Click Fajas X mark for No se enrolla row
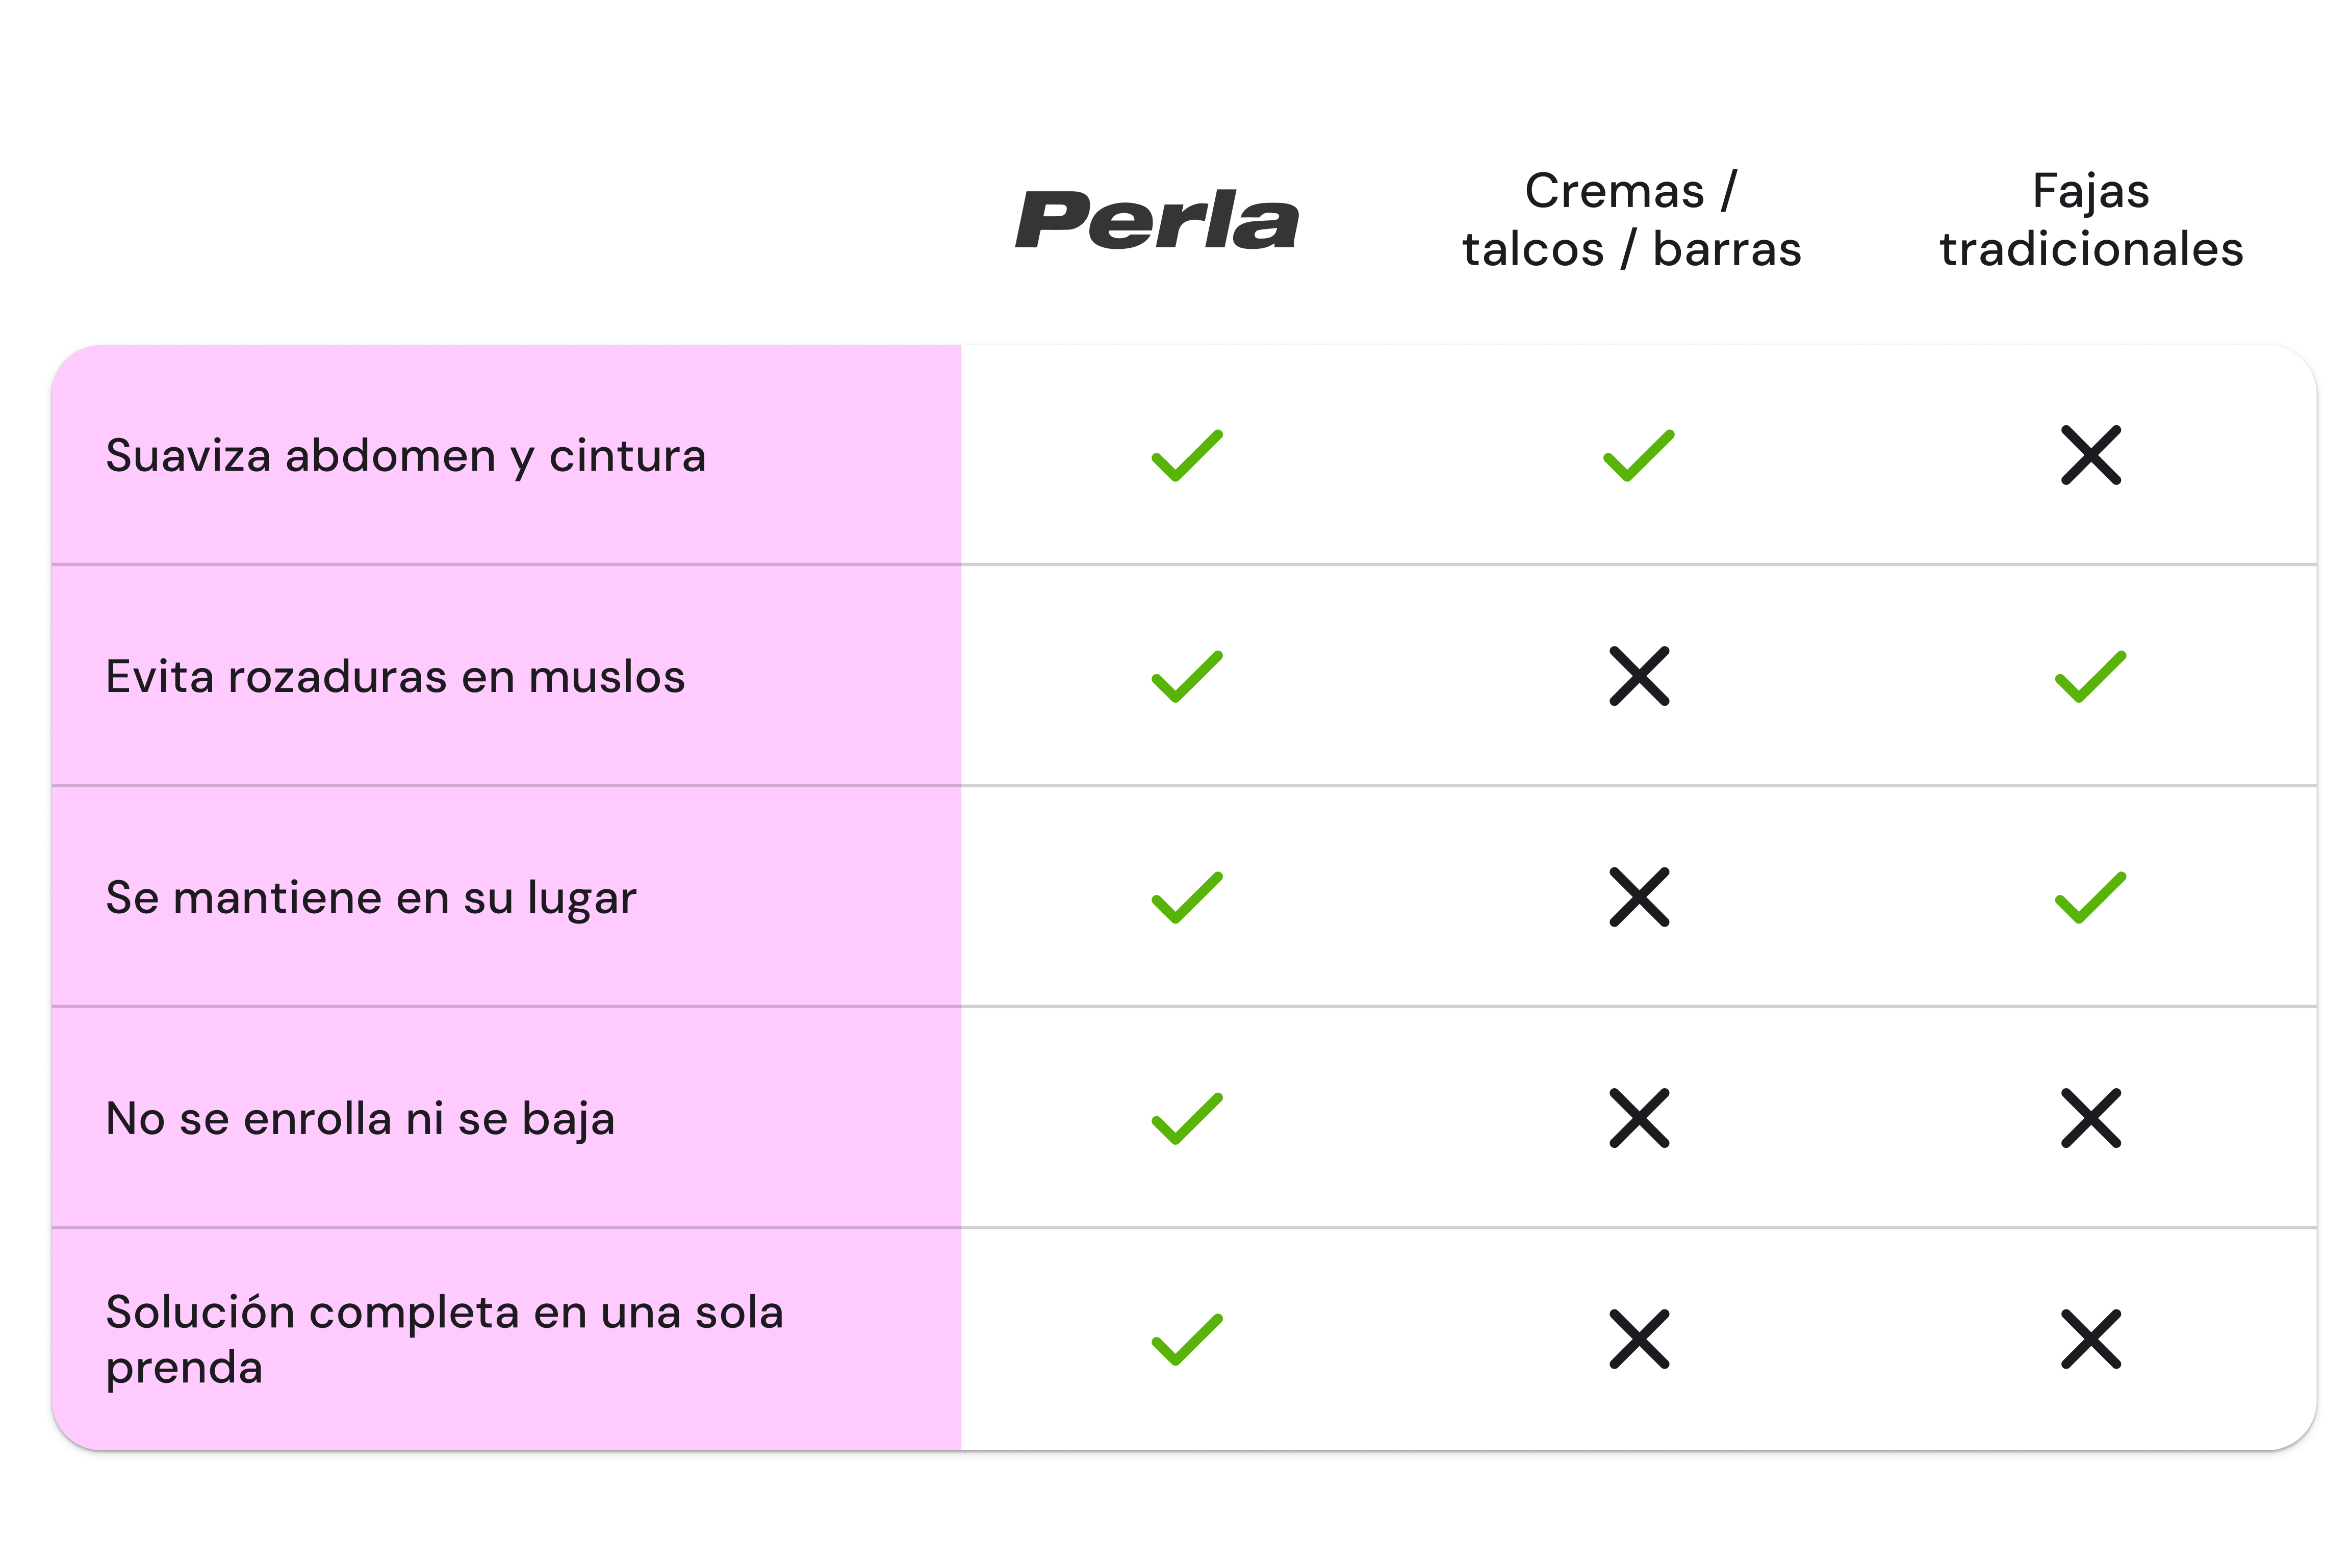 [2091, 1118]
